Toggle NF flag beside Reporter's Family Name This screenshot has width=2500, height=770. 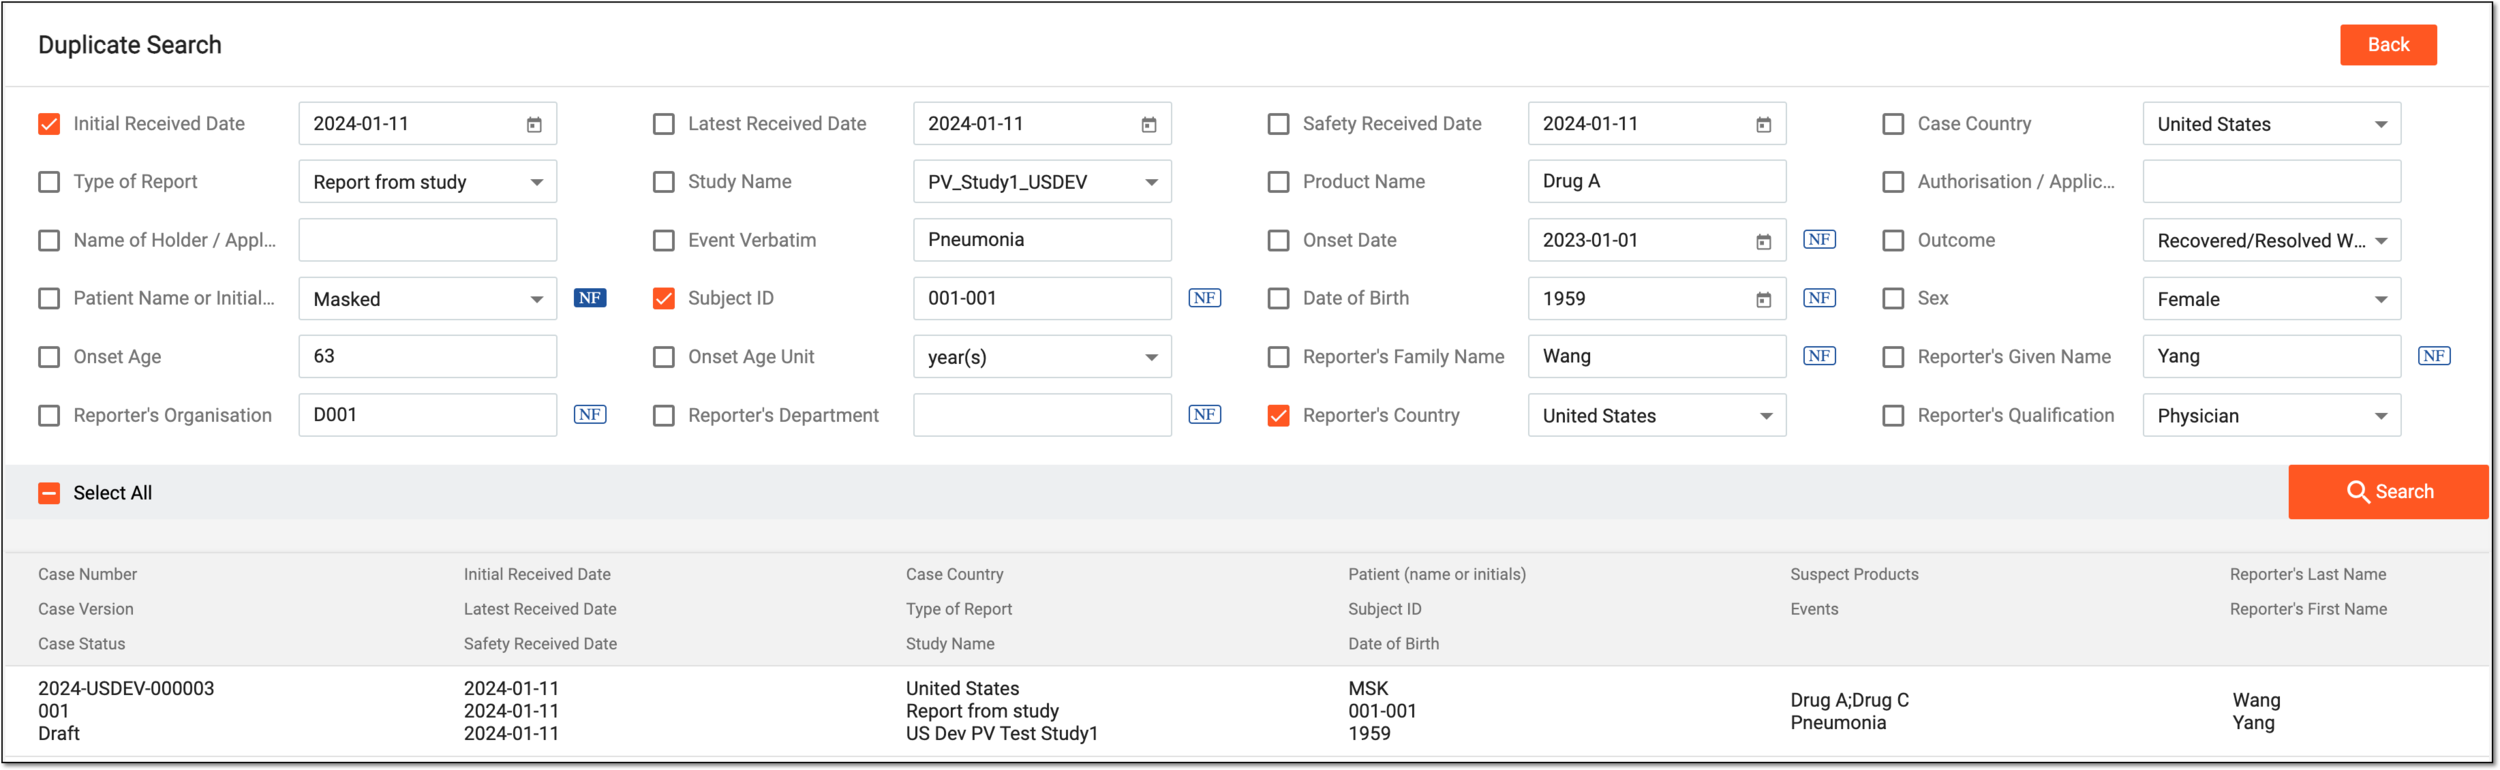pos(1819,356)
